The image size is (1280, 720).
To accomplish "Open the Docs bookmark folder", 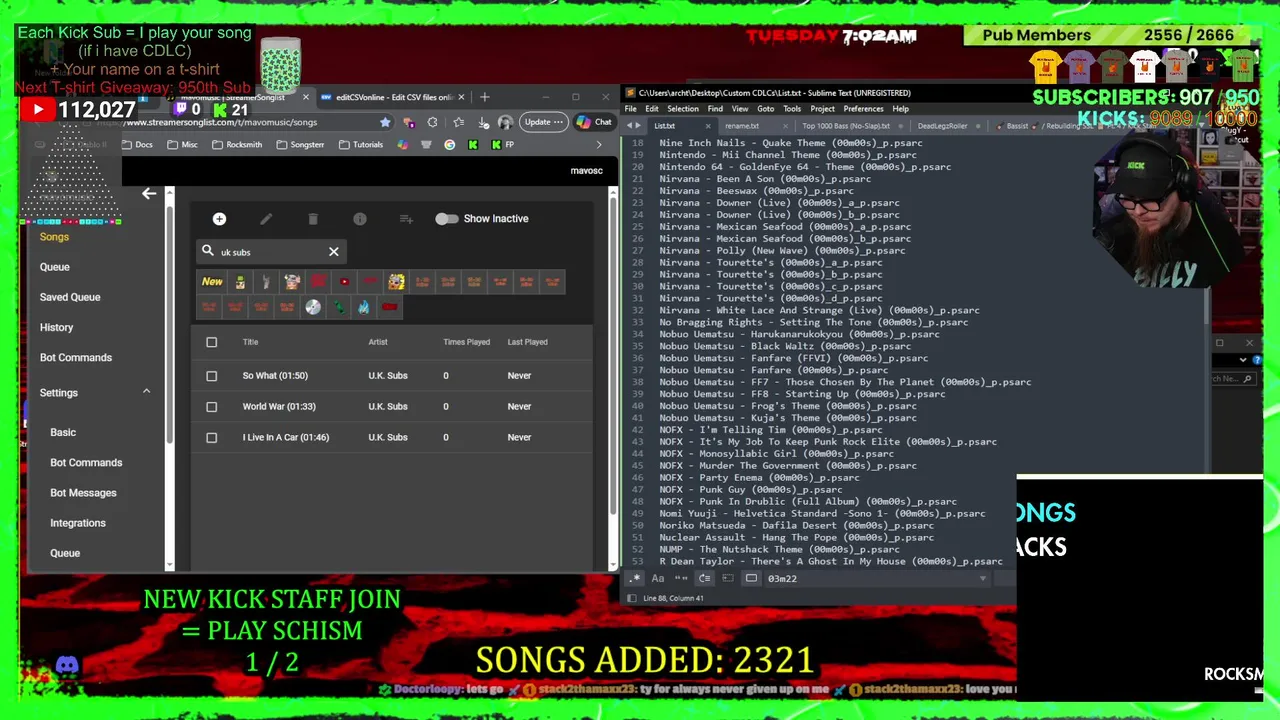I will pyautogui.click(x=137, y=145).
